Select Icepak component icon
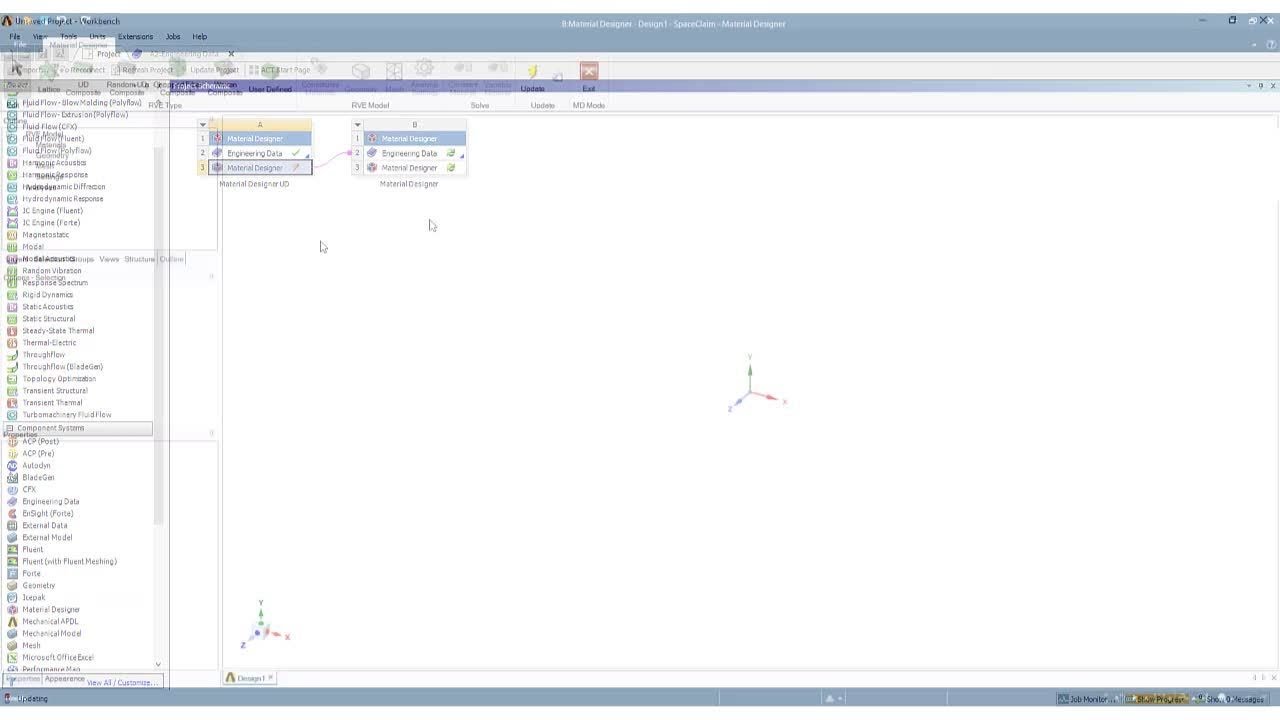 [12, 597]
